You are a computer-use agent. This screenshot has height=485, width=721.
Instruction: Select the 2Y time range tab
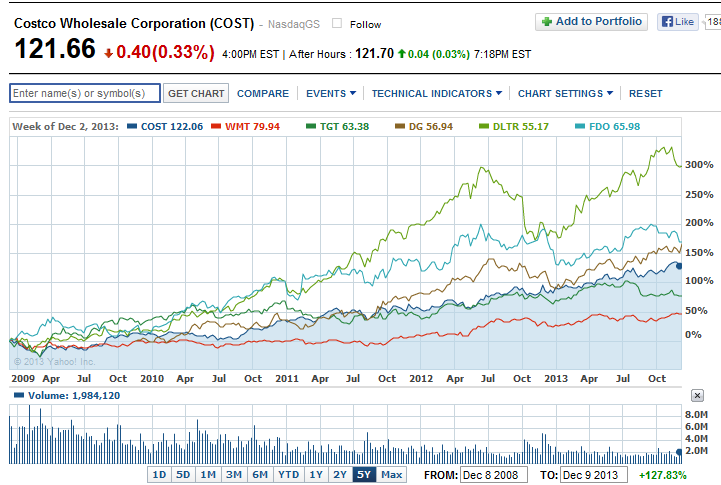[x=340, y=475]
